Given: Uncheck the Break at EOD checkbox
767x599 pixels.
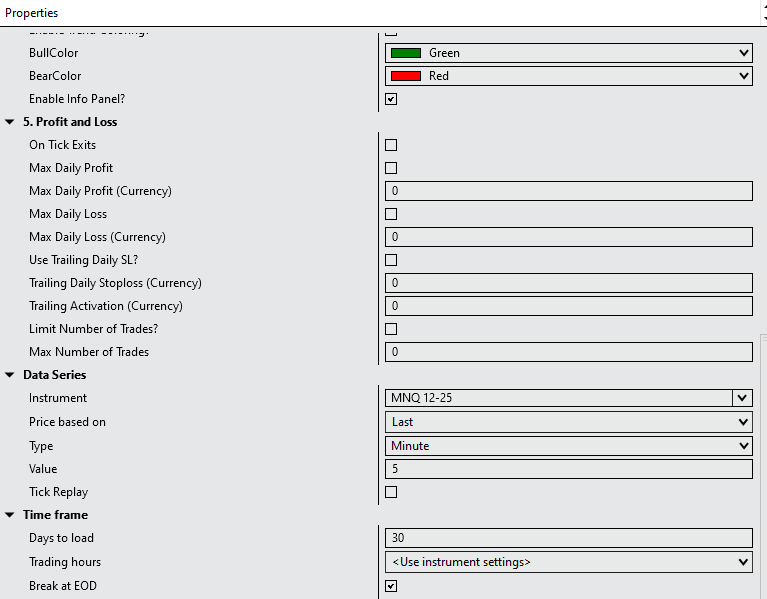Looking at the screenshot, I should (x=391, y=586).
